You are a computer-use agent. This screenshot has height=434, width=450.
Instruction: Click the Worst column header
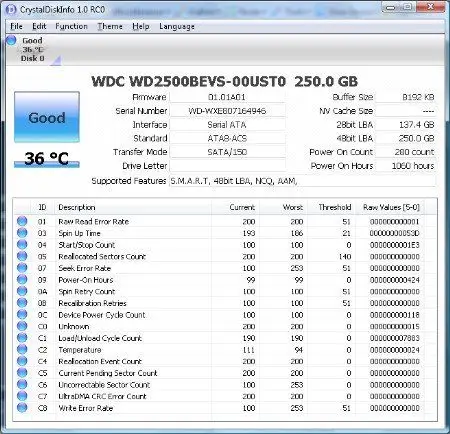[x=283, y=207]
